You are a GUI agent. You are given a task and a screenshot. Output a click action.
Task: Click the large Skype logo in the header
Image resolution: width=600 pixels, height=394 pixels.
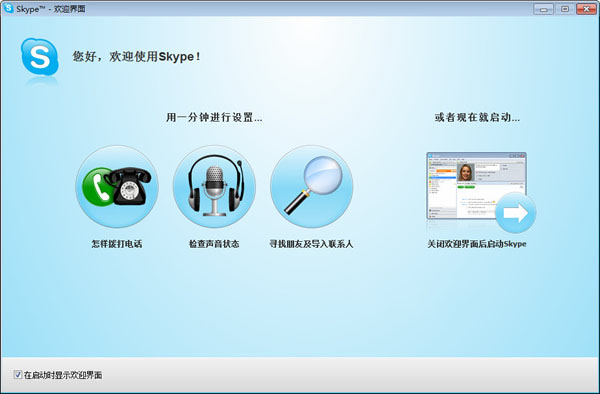[x=40, y=57]
